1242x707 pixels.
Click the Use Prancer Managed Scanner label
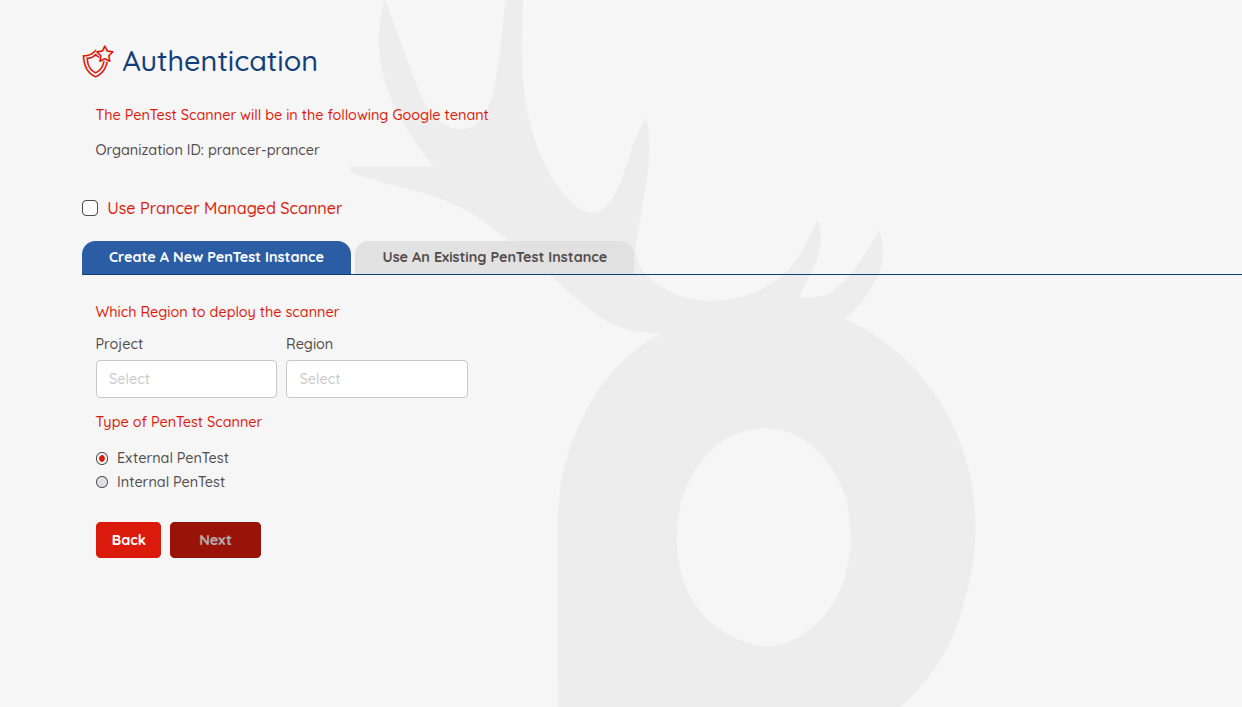(x=225, y=208)
